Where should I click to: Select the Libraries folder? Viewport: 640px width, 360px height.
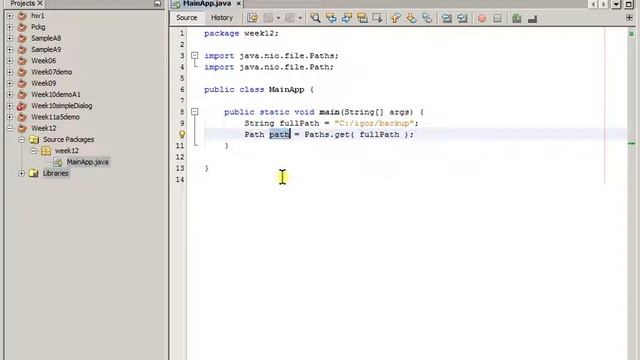[x=56, y=173]
